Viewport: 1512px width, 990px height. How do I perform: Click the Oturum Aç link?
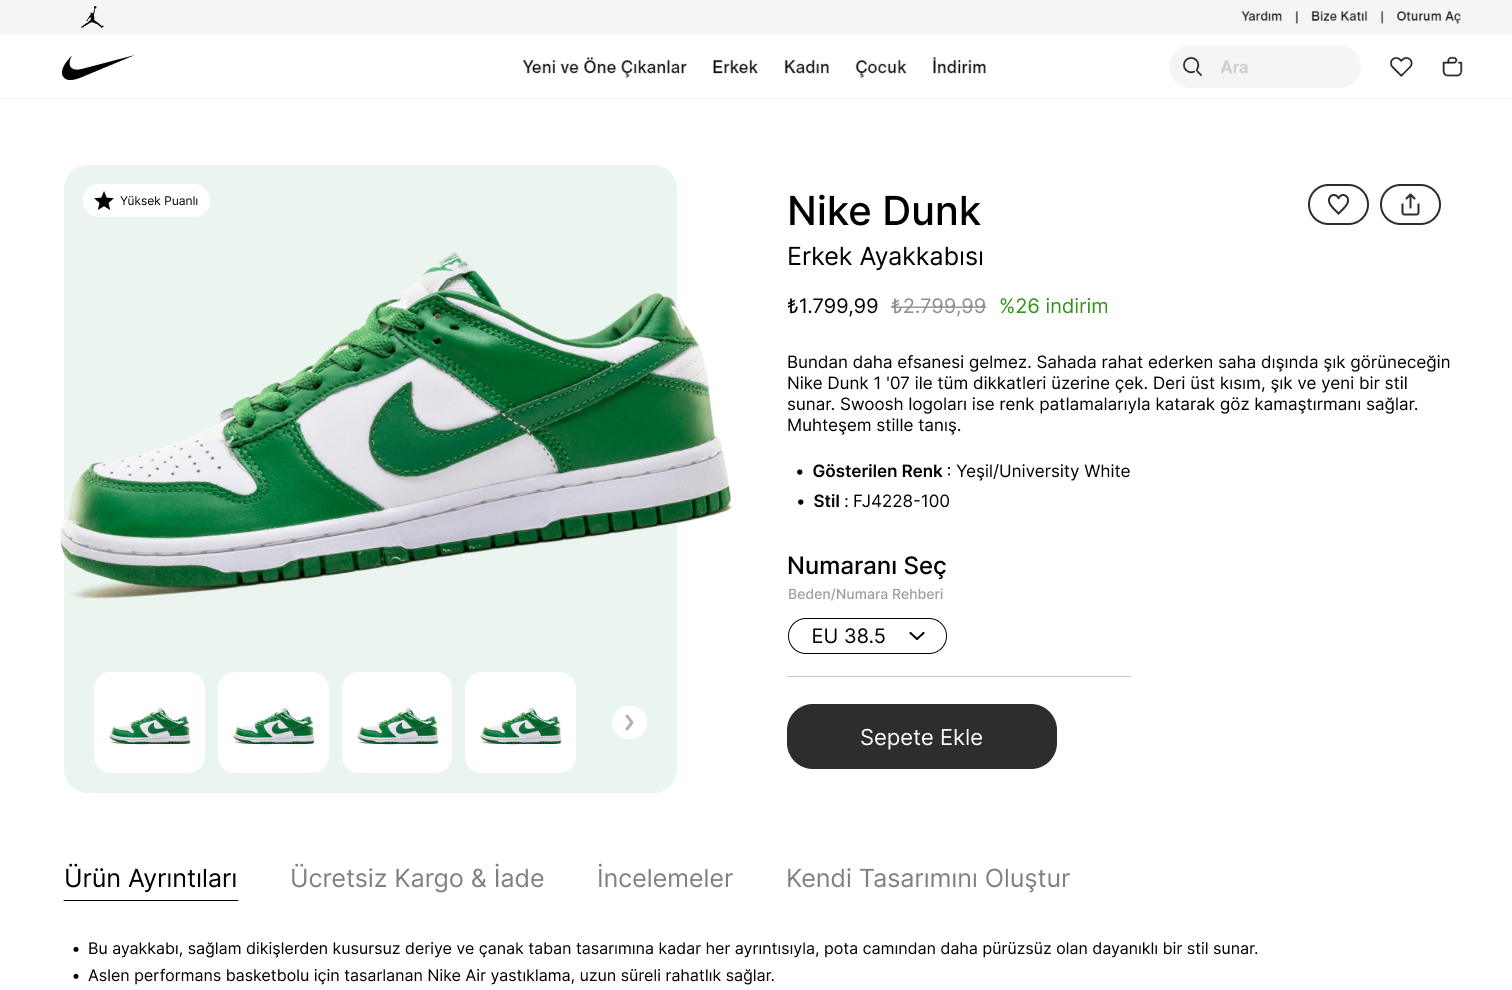click(x=1429, y=16)
